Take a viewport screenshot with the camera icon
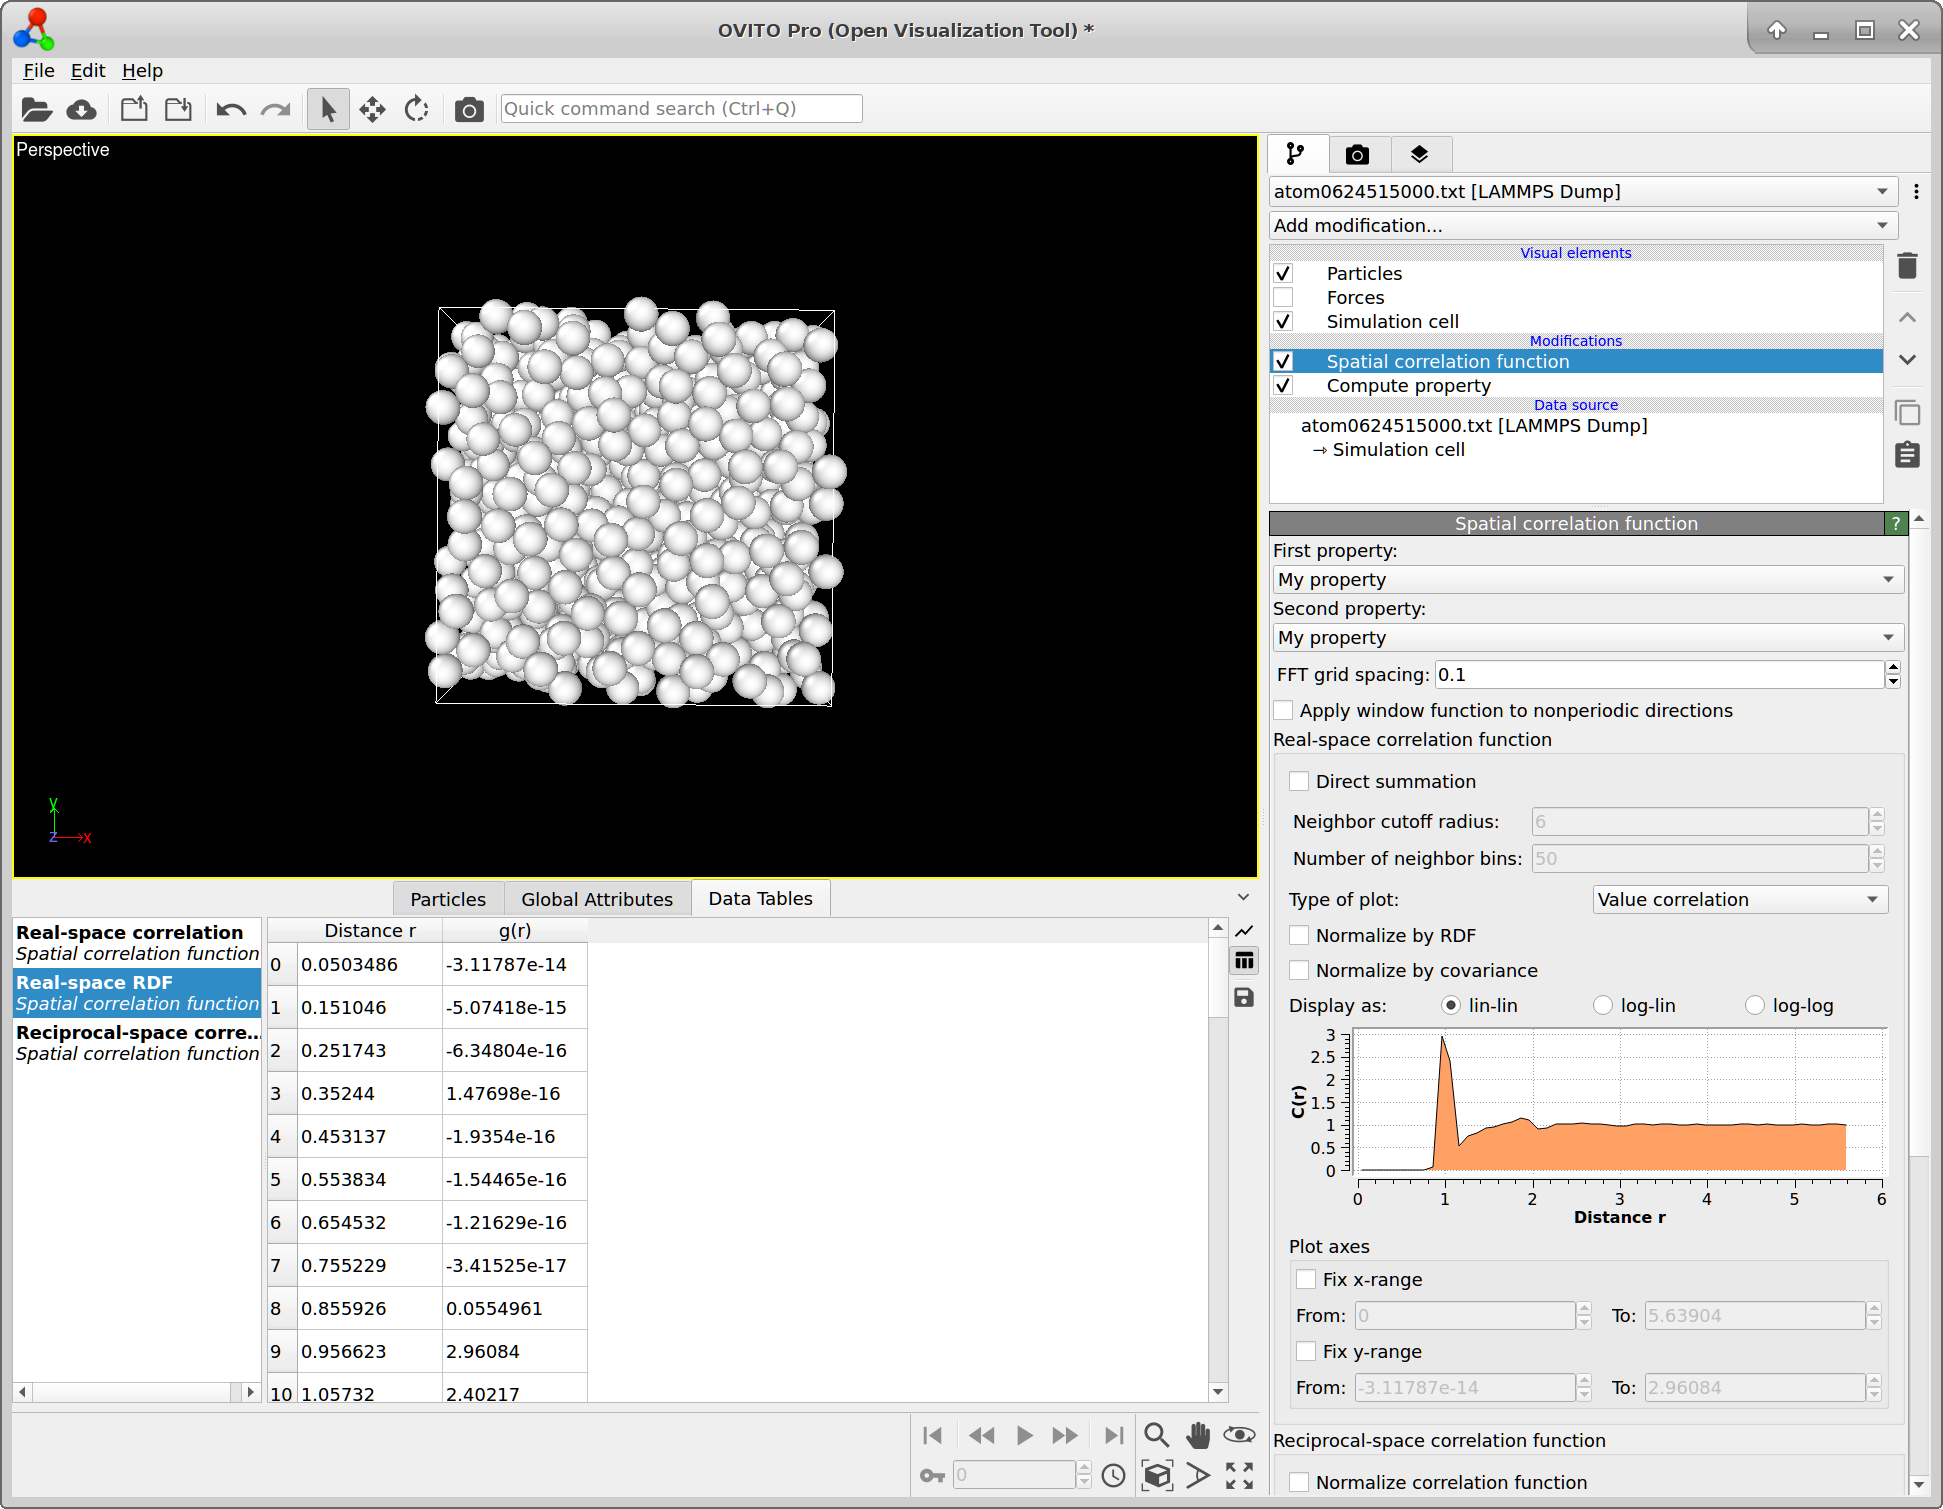Screen dimensions: 1943x1509 coord(469,108)
